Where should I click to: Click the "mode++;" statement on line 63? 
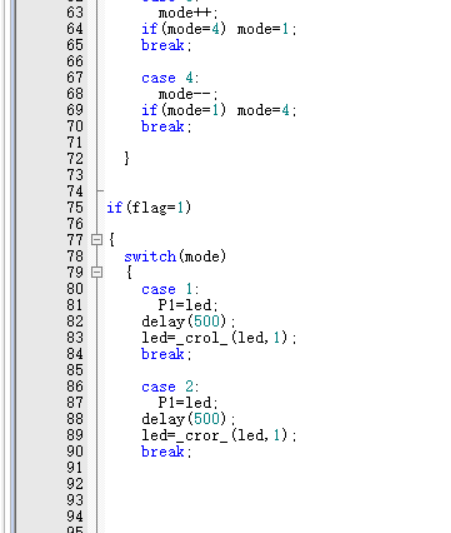[x=188, y=13]
